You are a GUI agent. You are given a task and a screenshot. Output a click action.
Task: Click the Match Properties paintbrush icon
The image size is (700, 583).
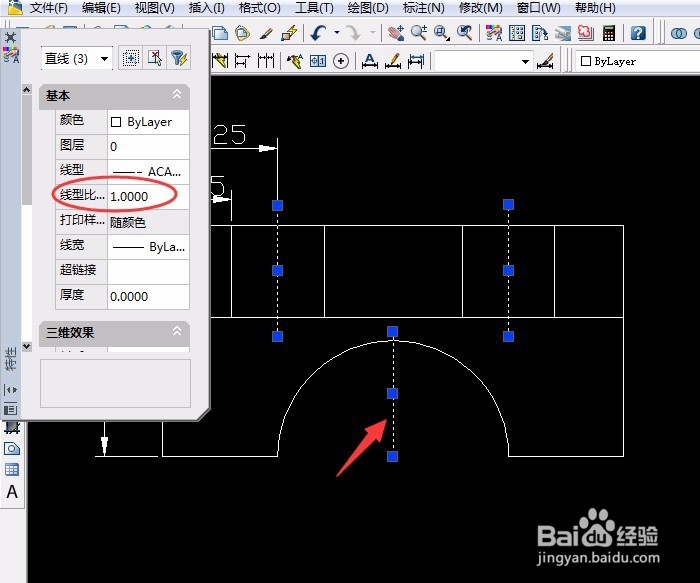[266, 33]
